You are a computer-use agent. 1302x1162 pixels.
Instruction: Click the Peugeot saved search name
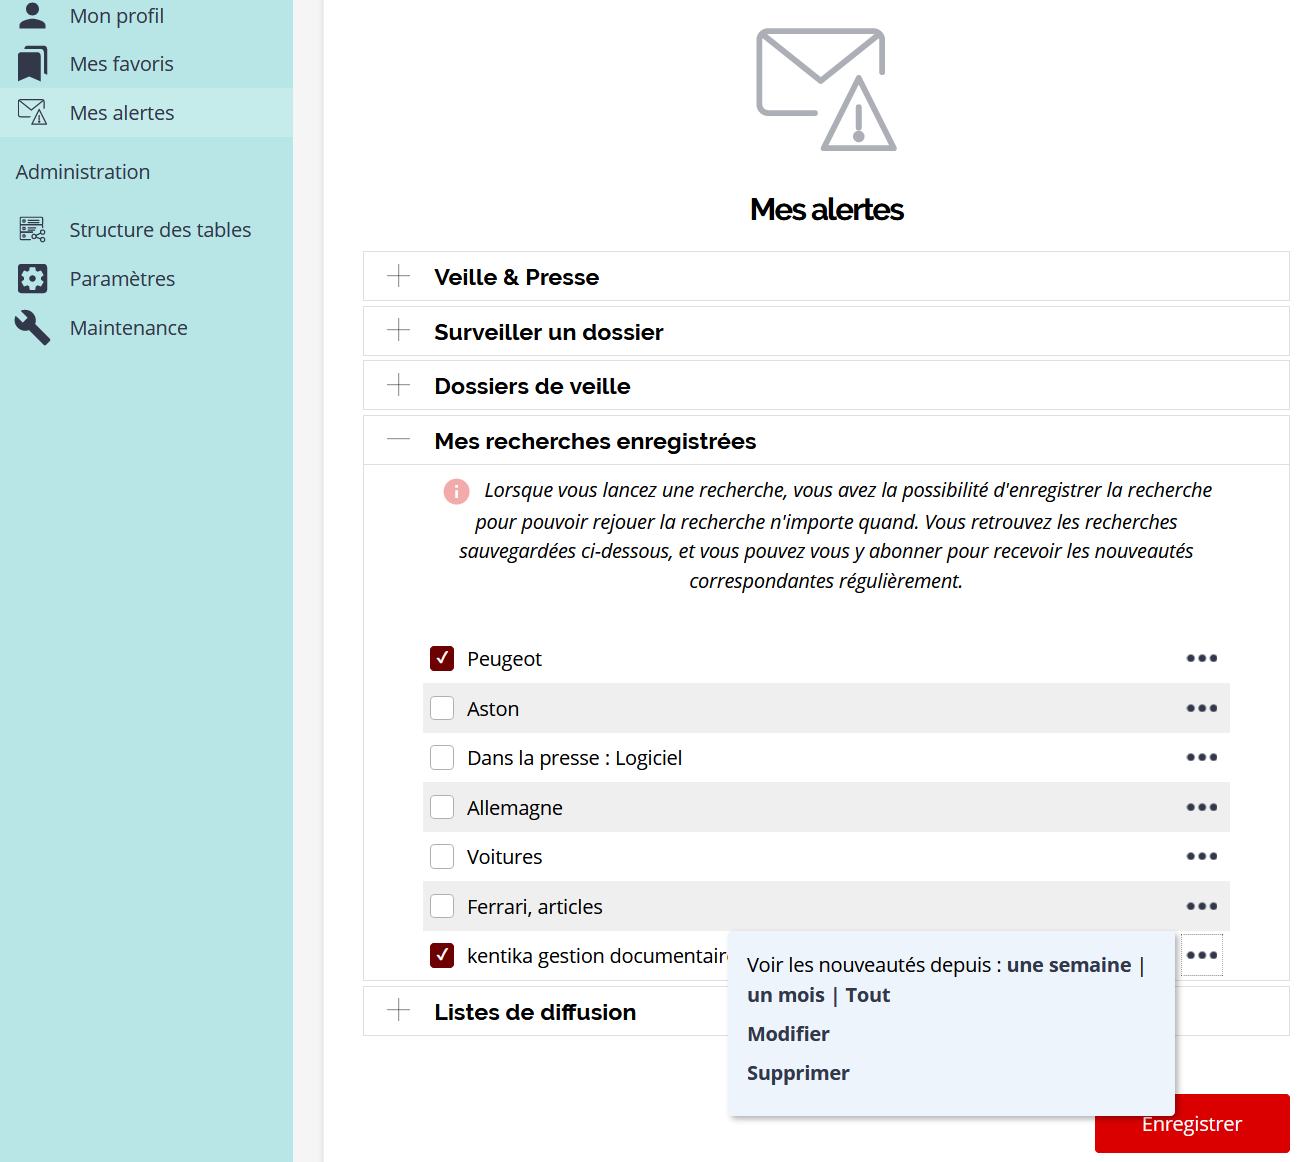click(504, 659)
